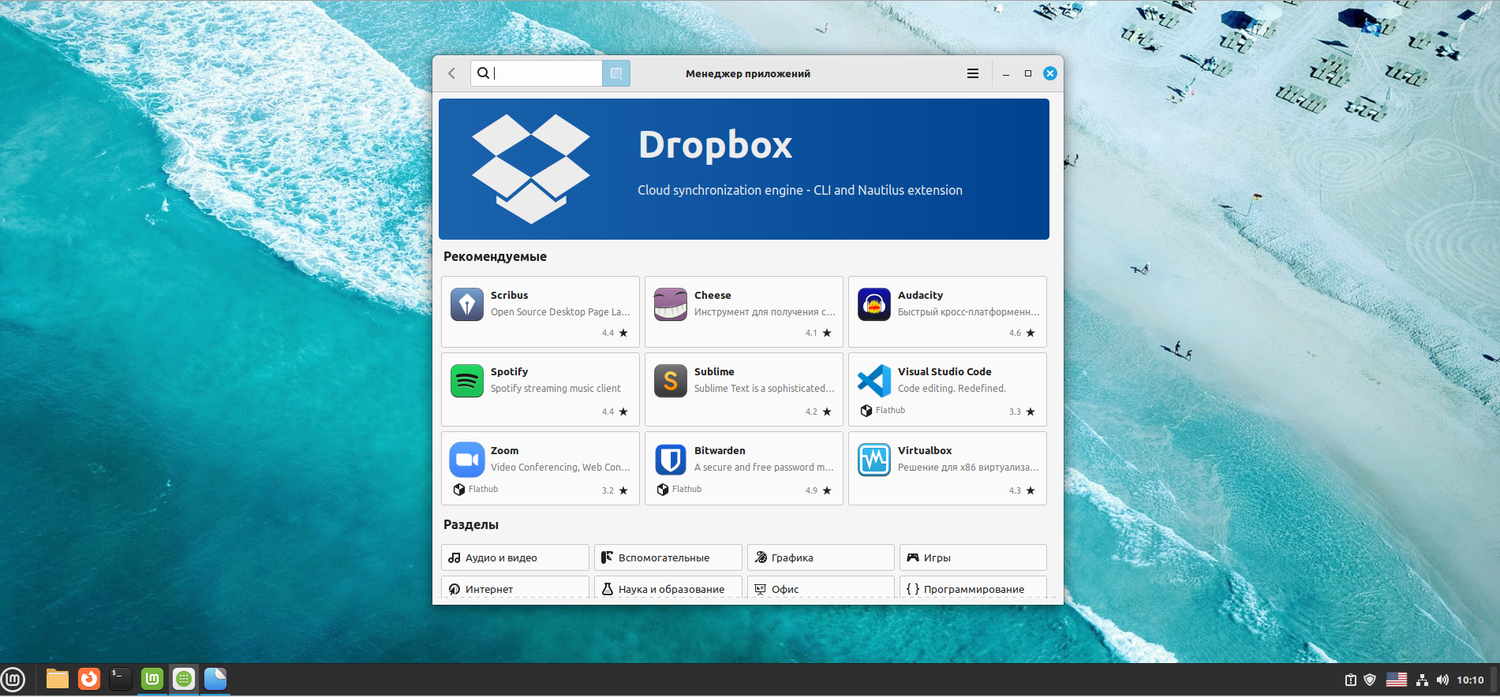
Task: Go back using the arrow button
Action: 452,73
